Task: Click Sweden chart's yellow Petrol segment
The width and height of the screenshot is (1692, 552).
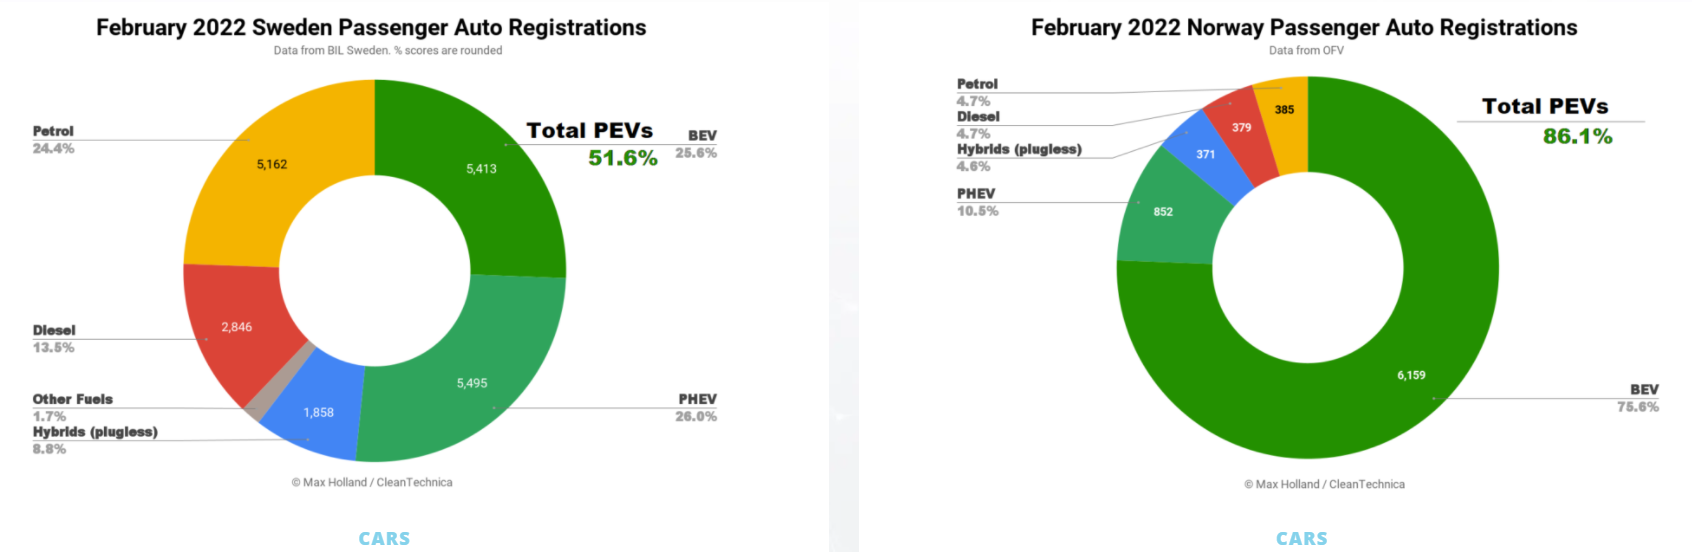Action: [272, 165]
